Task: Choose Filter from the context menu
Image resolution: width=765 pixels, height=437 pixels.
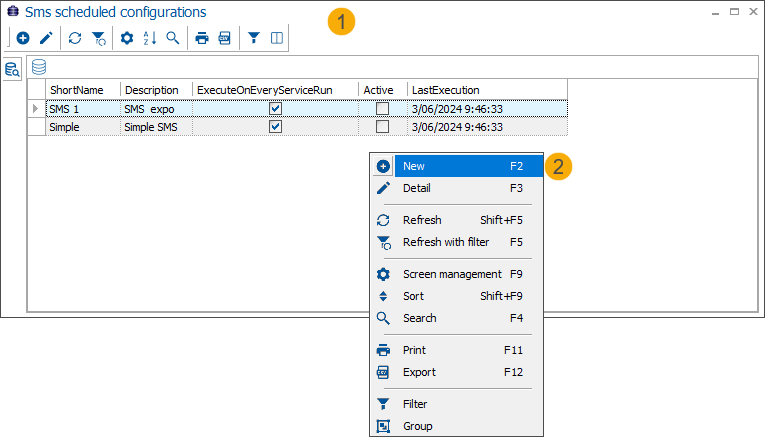Action: click(458, 404)
